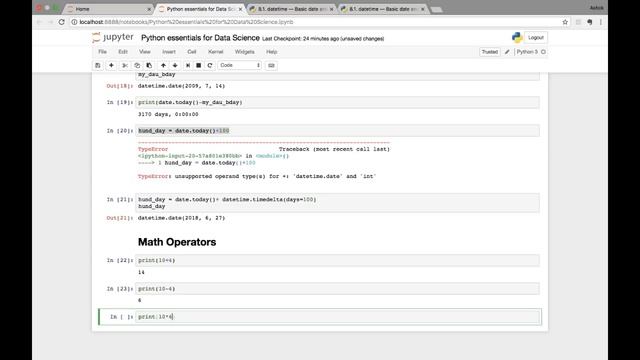Click output datetime.date(2009, 7, 14)
Image resolution: width=640 pixels, height=360 pixels.
click(x=182, y=86)
